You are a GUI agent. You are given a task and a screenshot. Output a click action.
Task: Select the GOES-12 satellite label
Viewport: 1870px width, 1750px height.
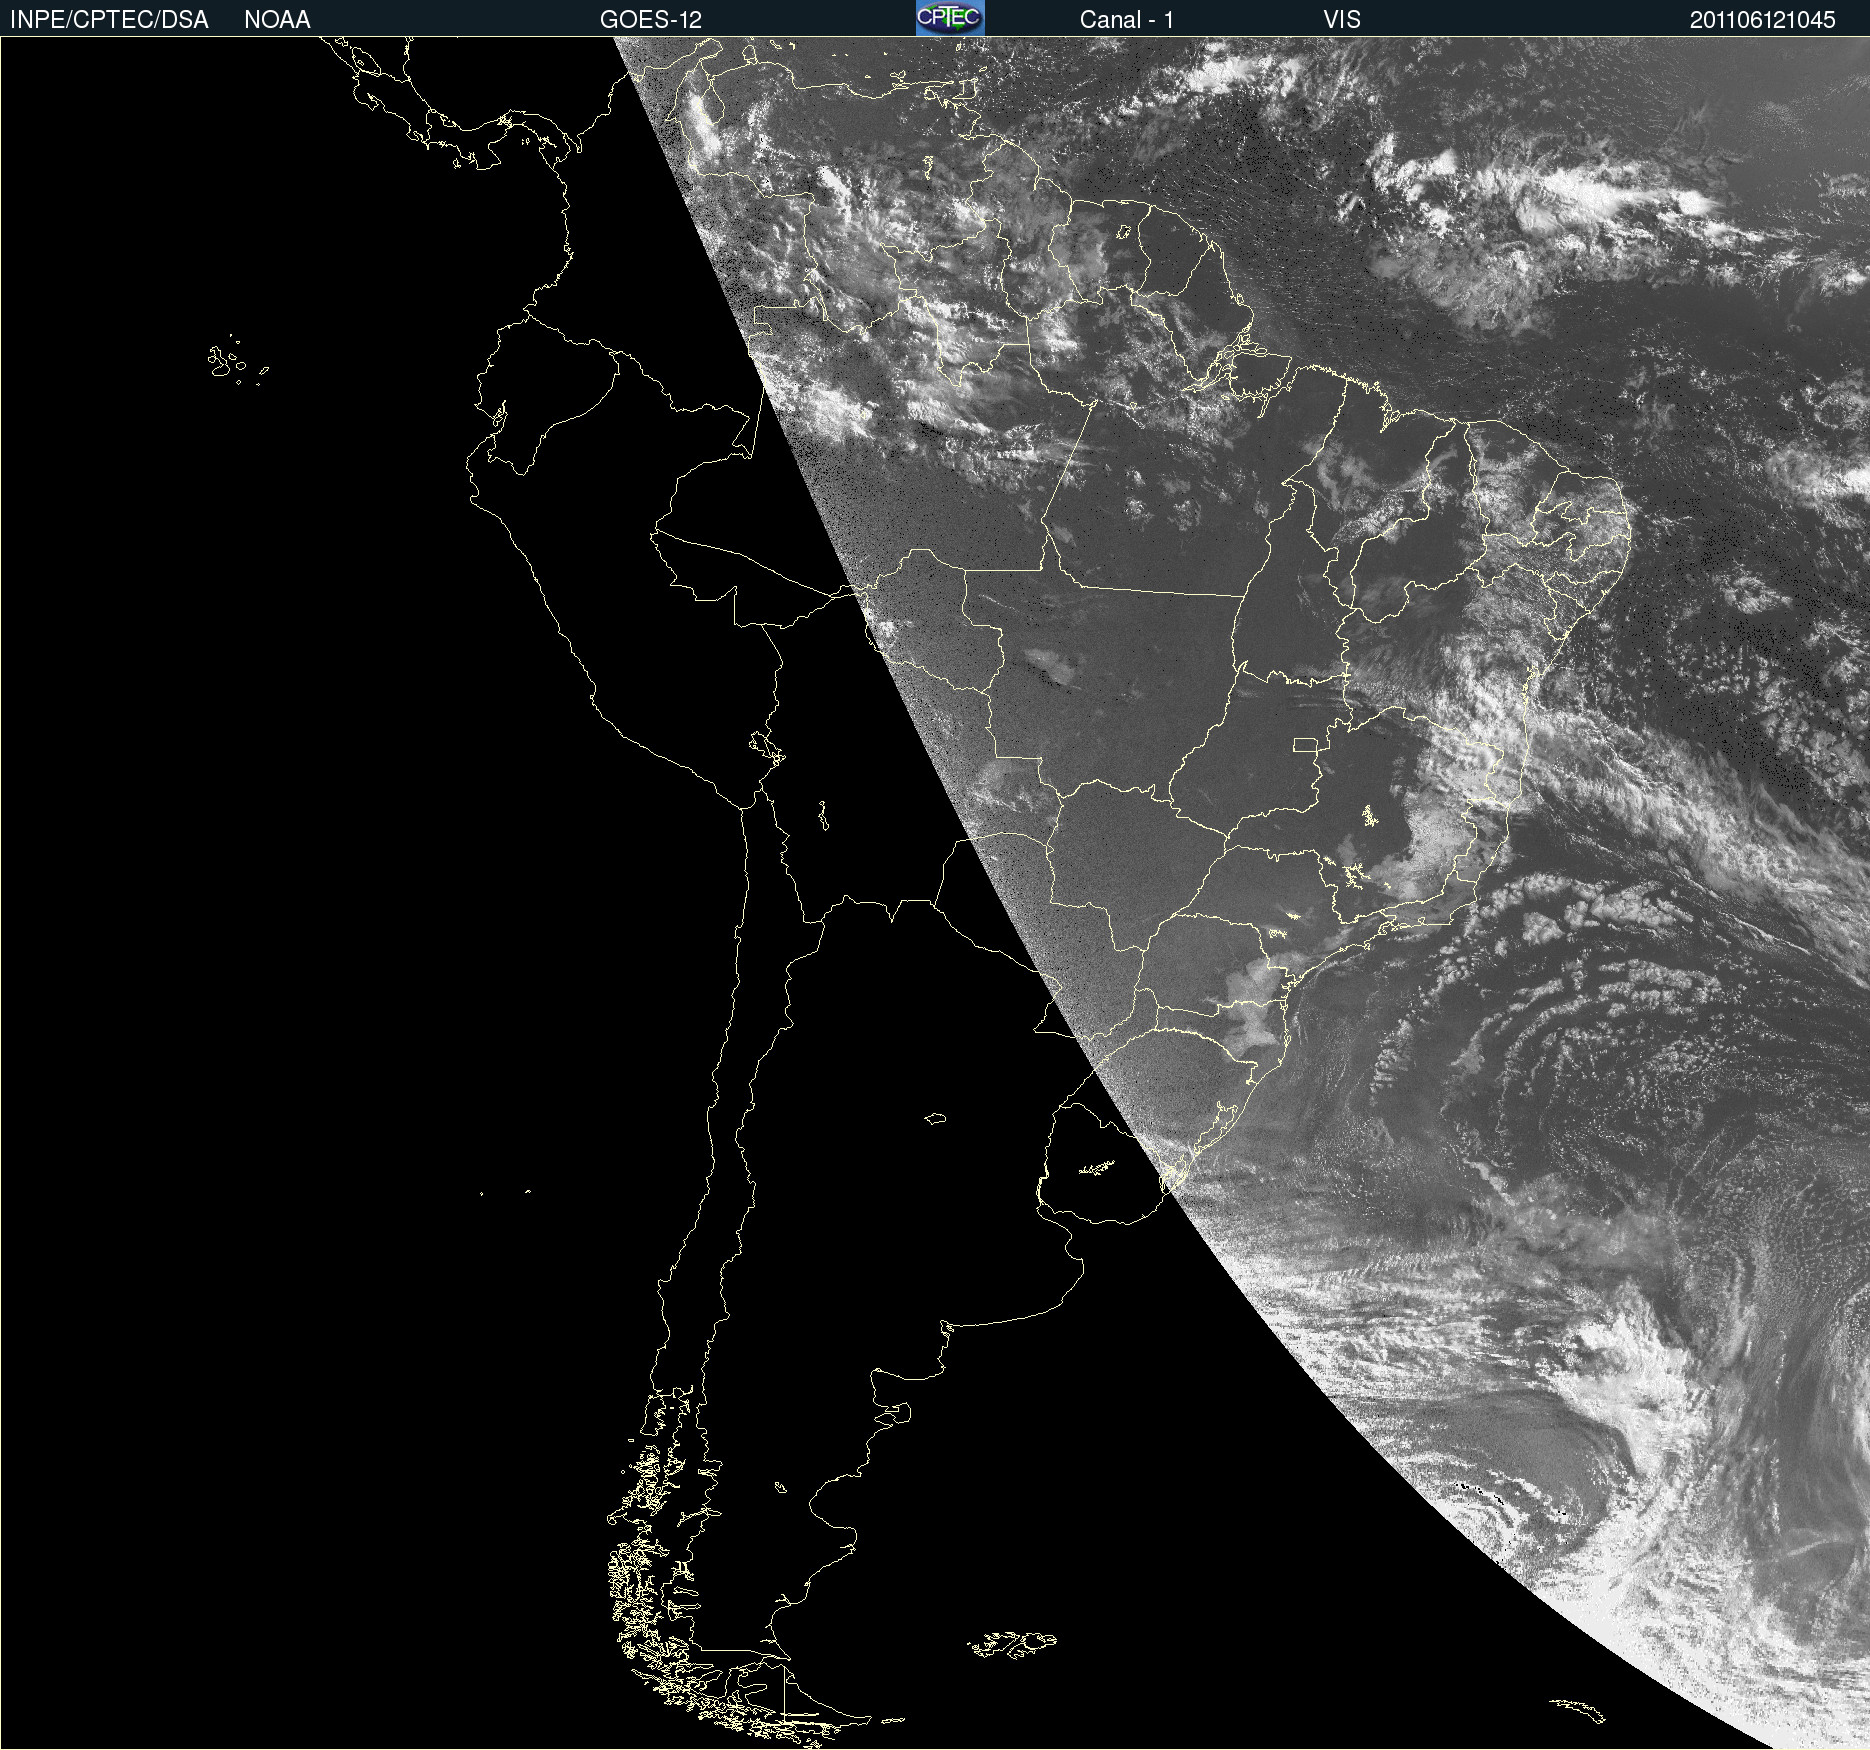651,20
